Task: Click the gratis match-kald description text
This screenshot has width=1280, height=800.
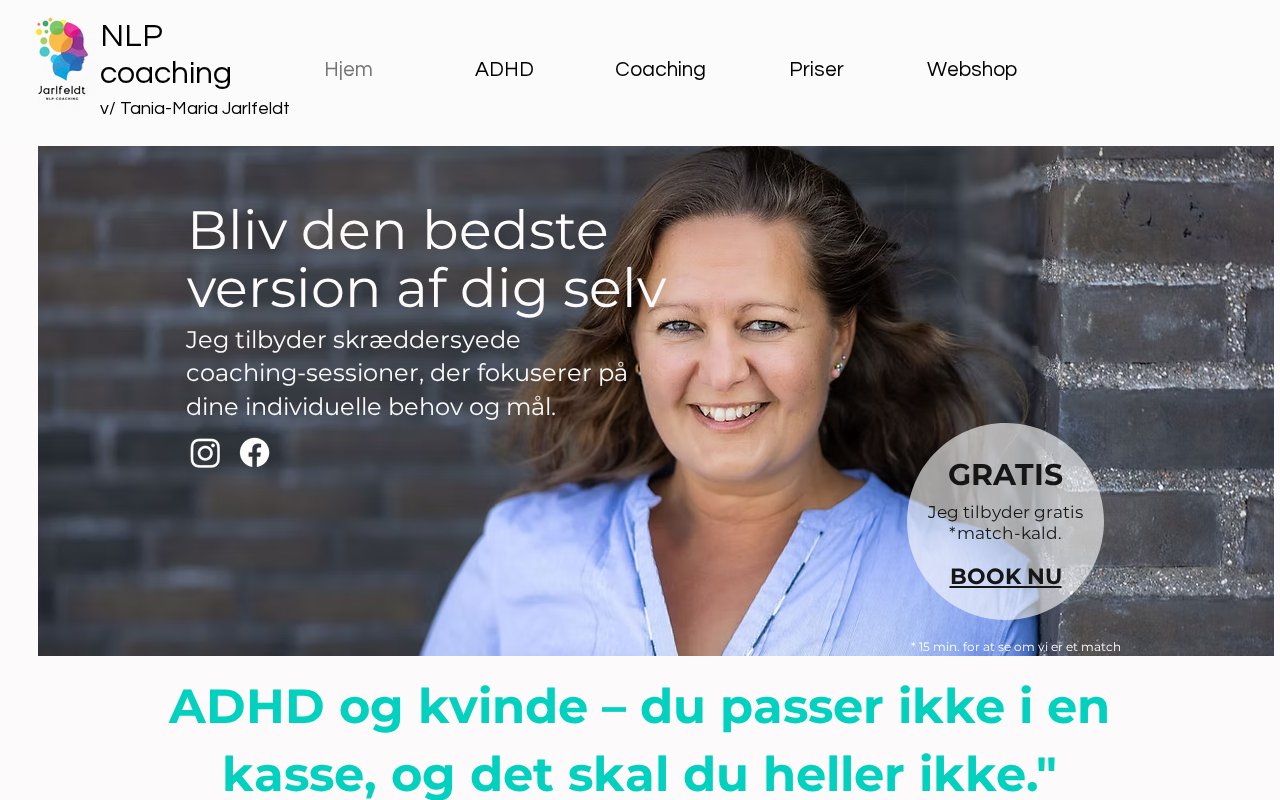Action: (x=1005, y=523)
